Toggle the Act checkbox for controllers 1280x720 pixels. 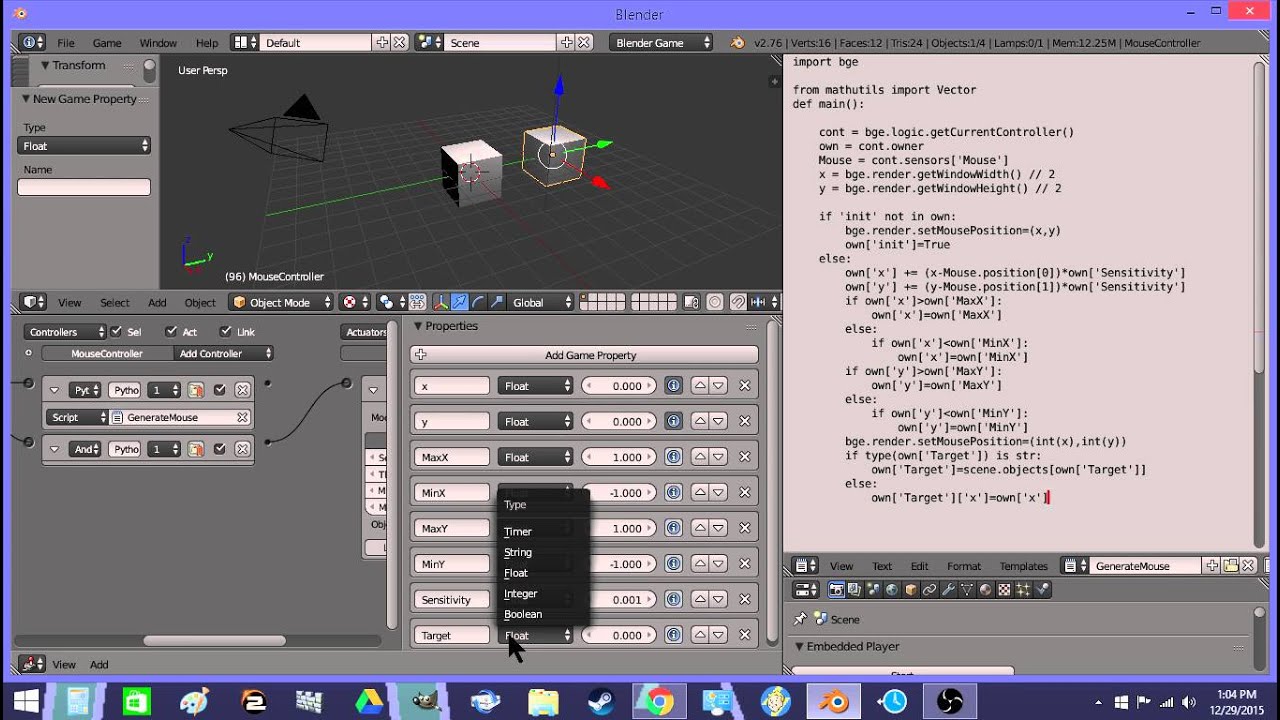pos(171,332)
